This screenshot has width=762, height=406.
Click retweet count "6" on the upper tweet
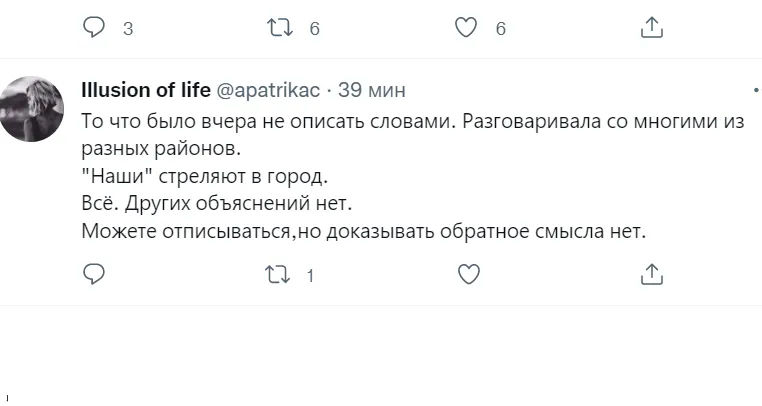pyautogui.click(x=314, y=29)
